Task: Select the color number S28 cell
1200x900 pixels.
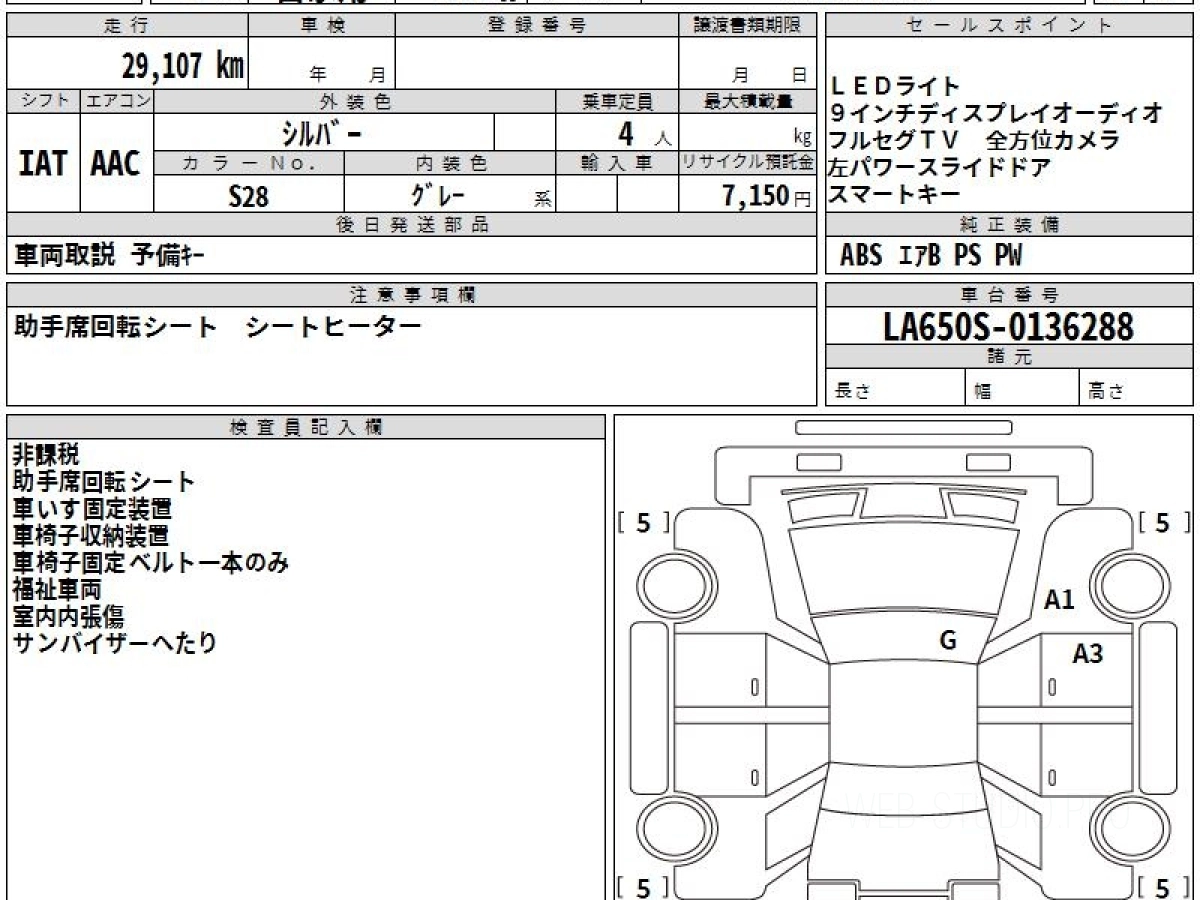Action: [x=249, y=196]
